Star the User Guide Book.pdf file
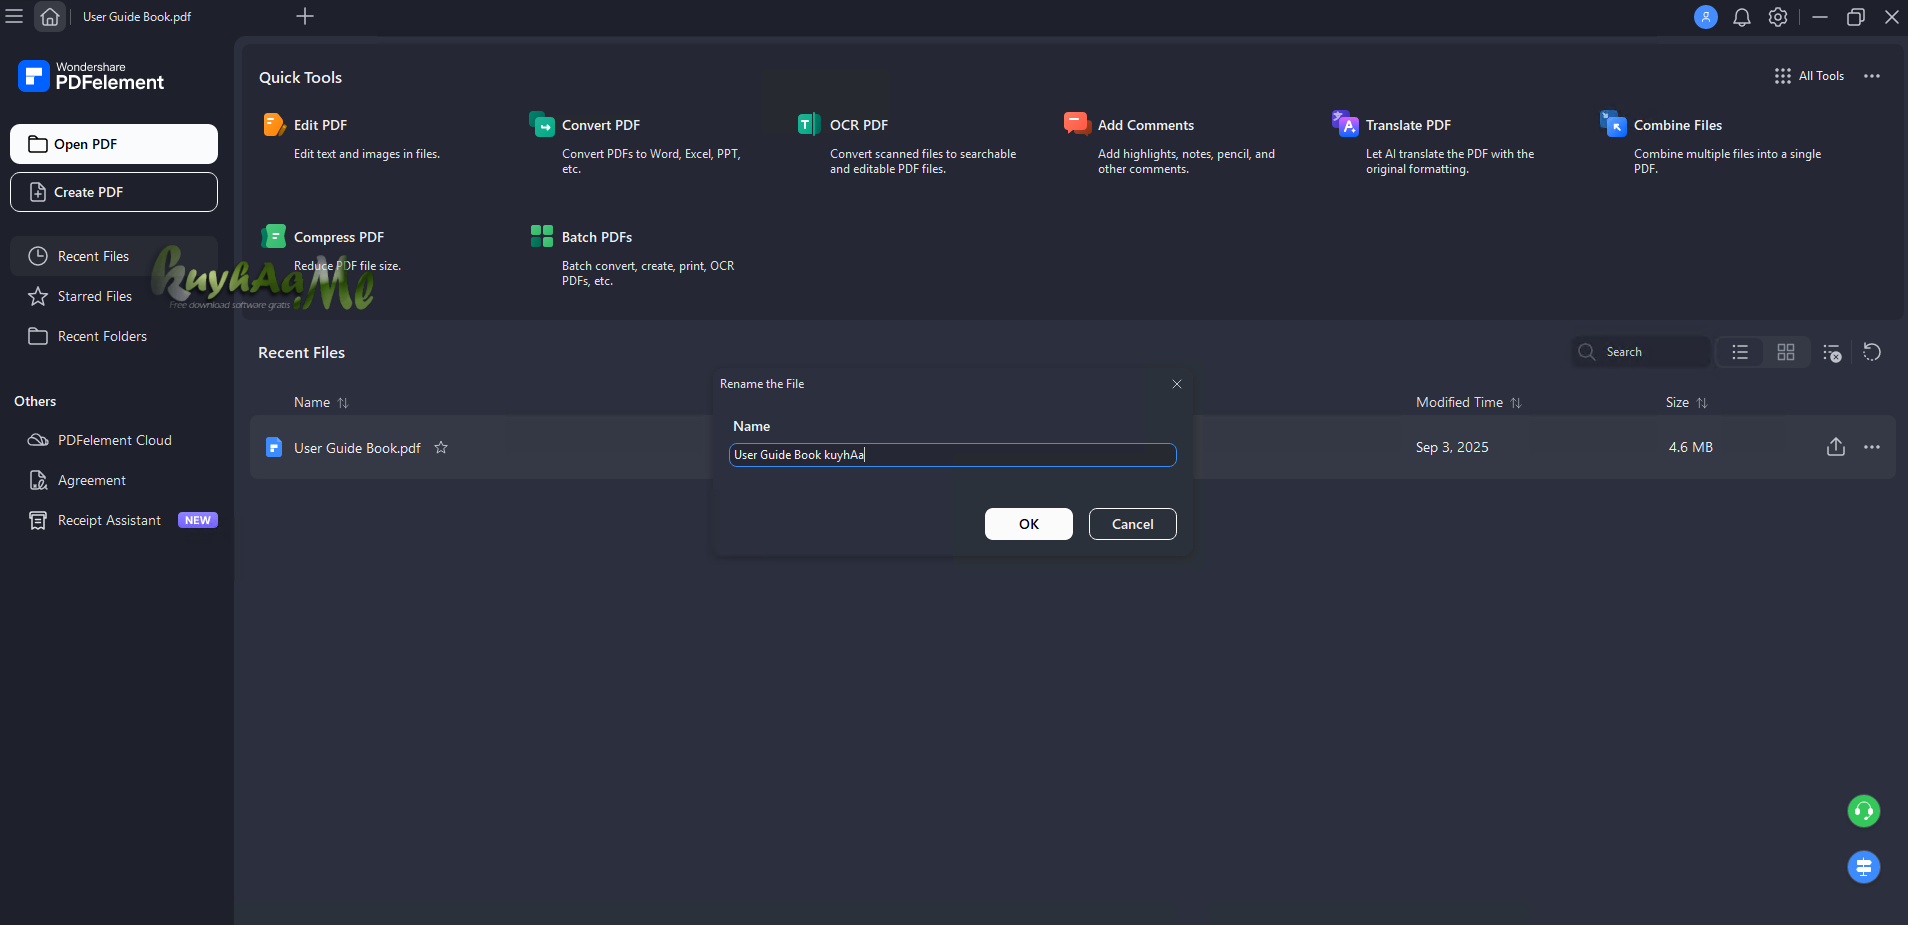The width and height of the screenshot is (1908, 925). 441,448
